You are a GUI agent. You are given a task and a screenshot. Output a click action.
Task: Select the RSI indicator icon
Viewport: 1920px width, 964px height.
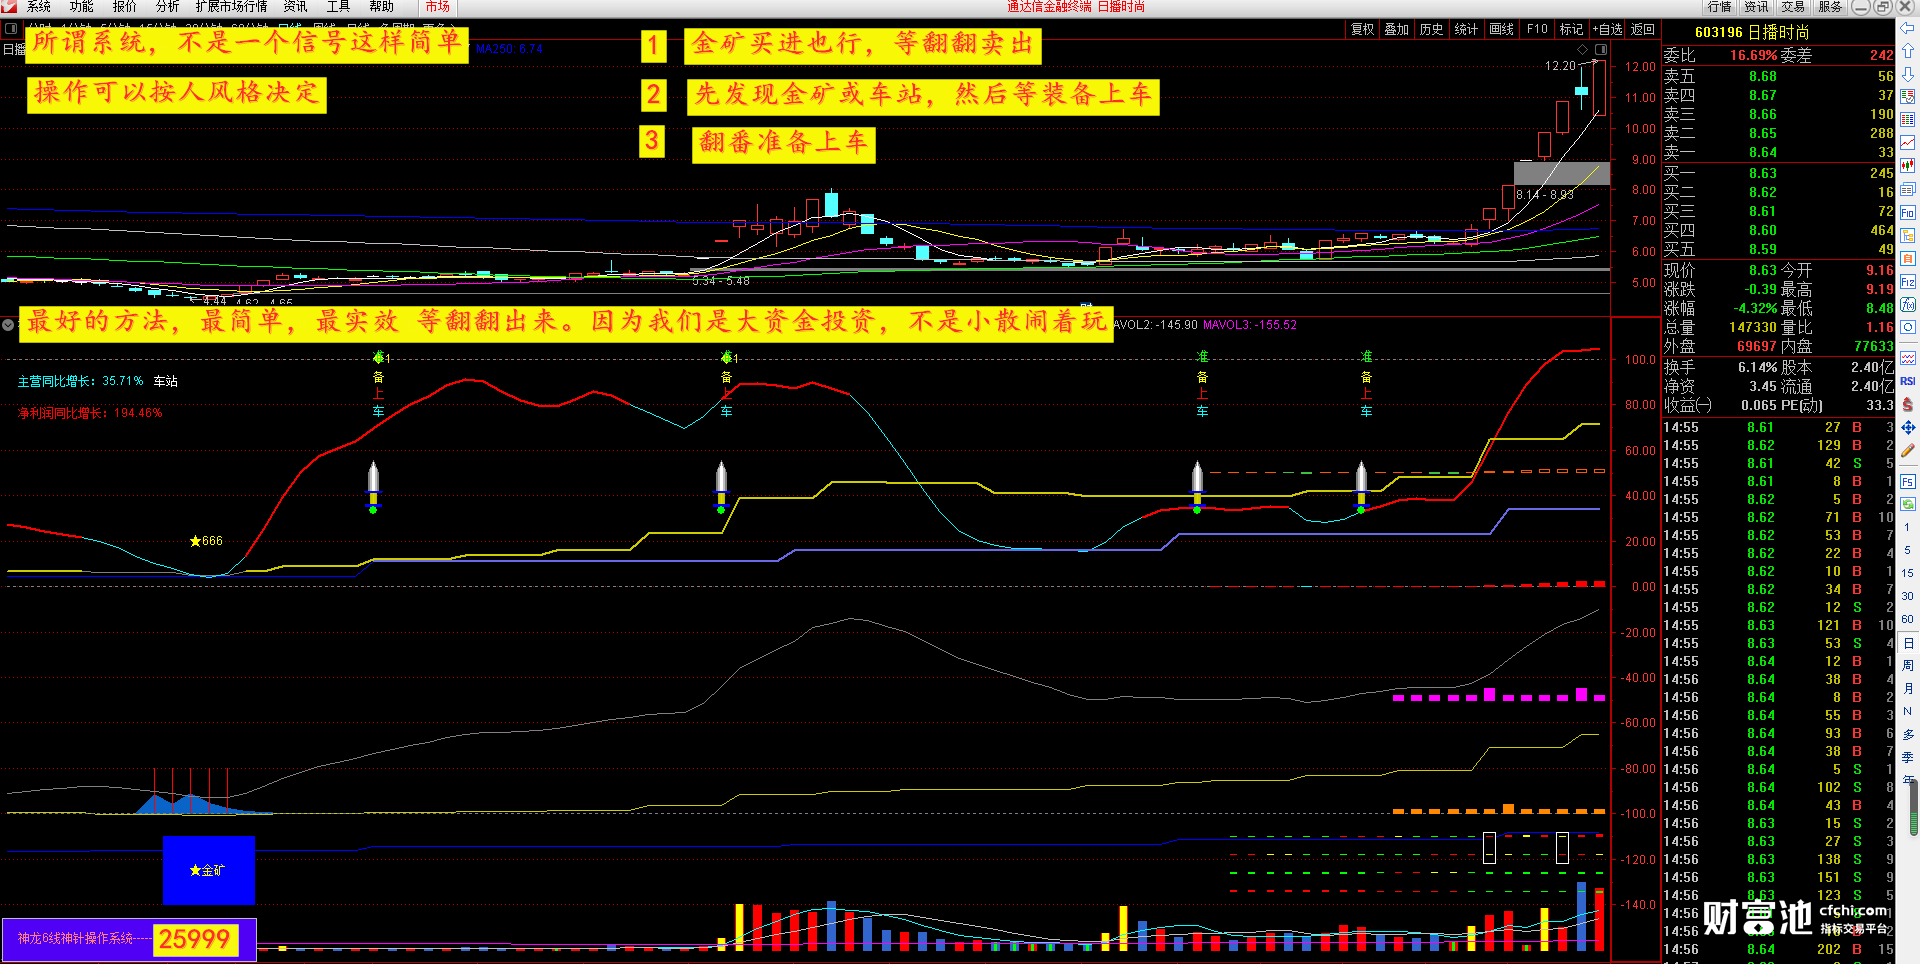[x=1908, y=381]
